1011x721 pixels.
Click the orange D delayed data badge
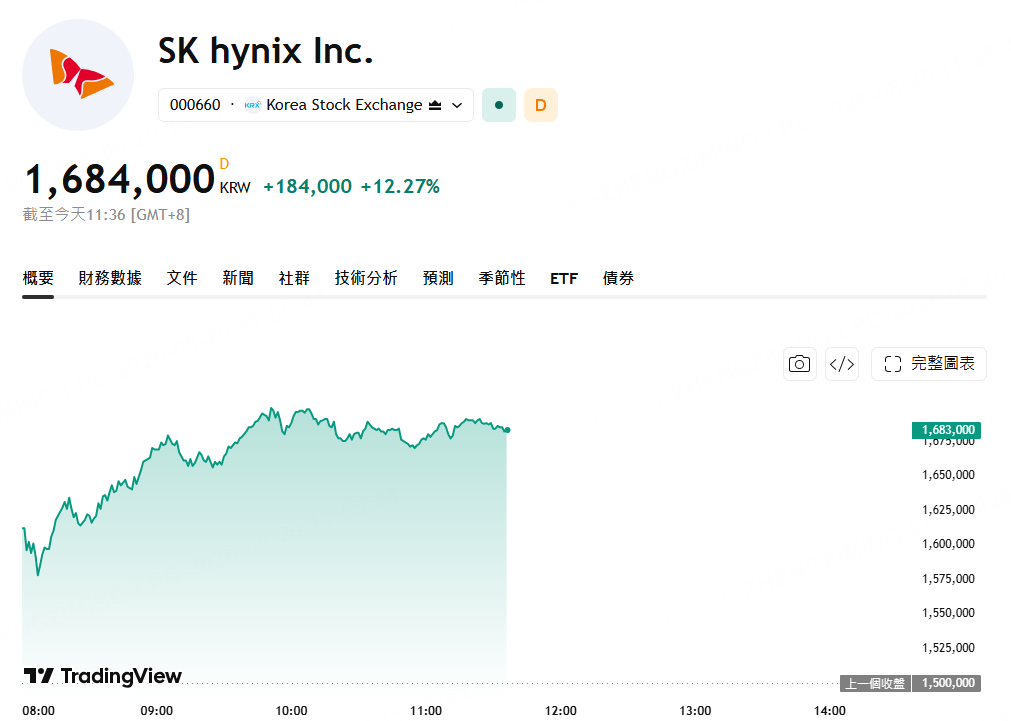pos(541,105)
